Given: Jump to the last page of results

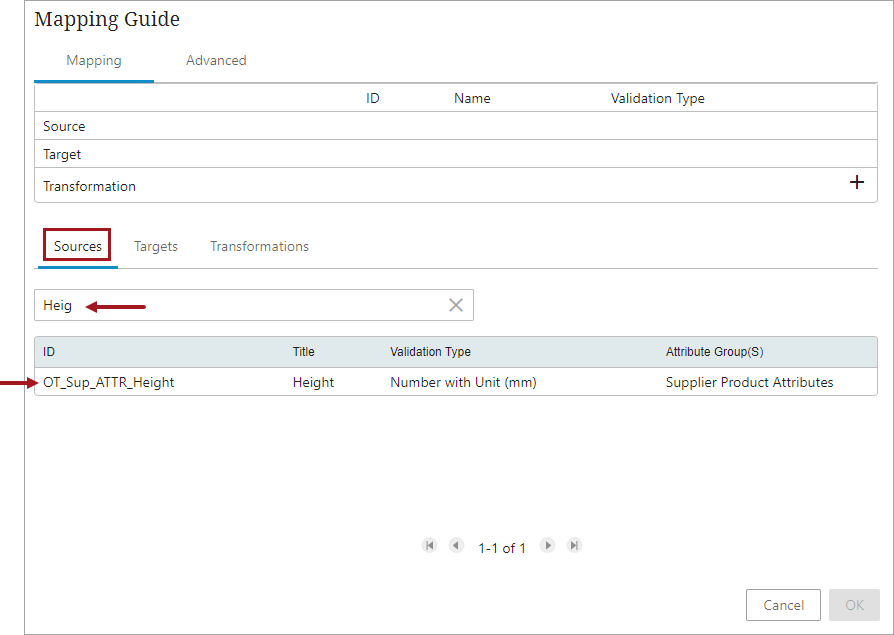Looking at the screenshot, I should [x=574, y=546].
